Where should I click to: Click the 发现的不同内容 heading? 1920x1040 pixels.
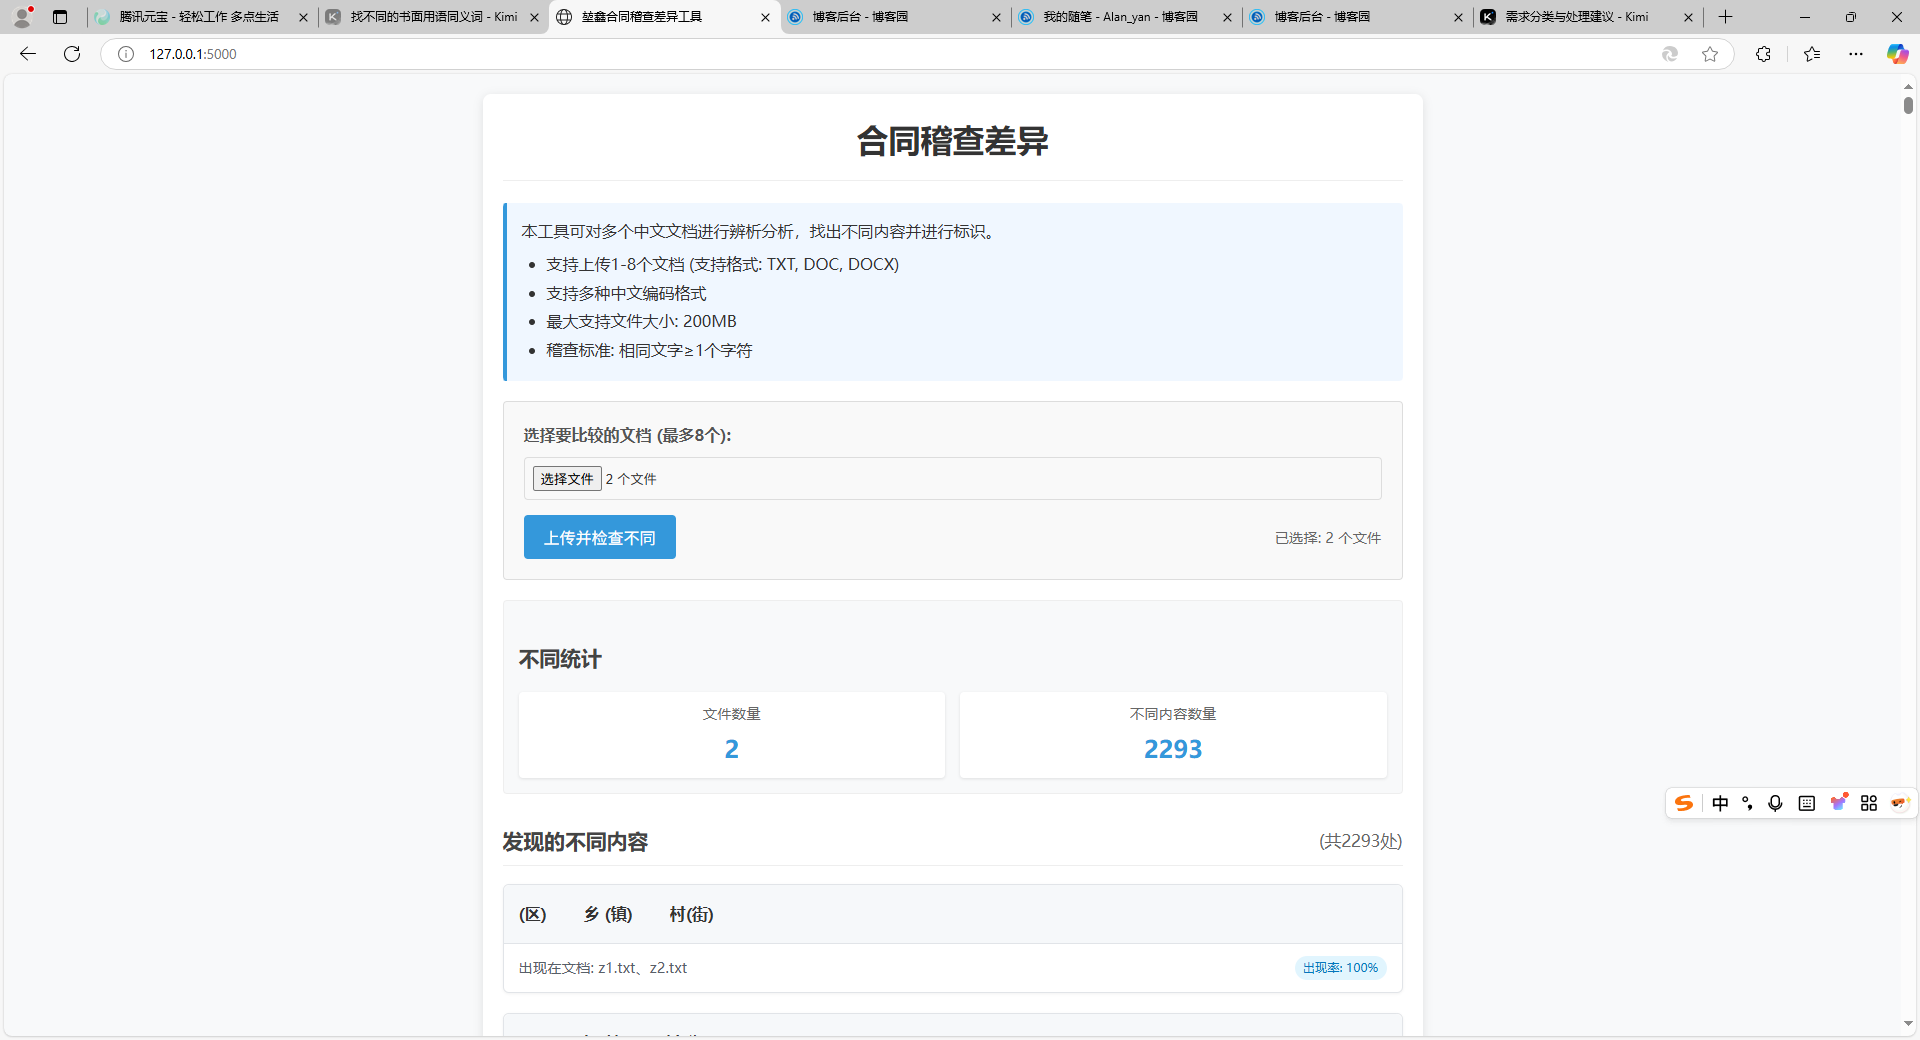(575, 842)
